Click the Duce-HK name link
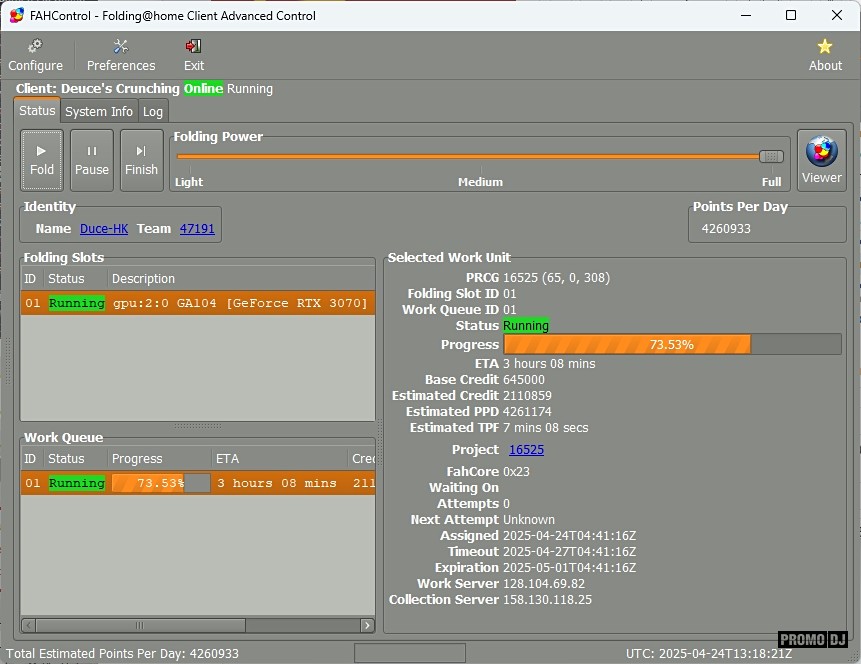 tap(104, 229)
